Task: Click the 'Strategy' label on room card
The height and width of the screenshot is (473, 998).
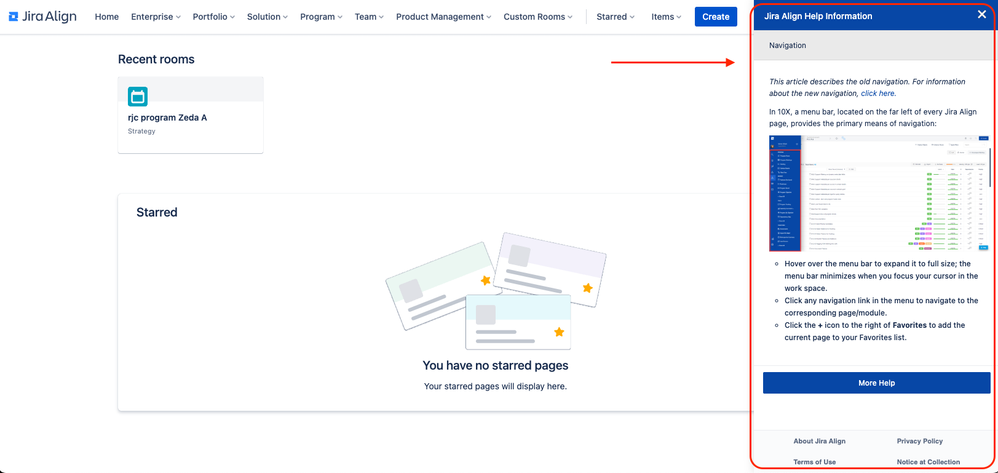Action: (x=141, y=131)
